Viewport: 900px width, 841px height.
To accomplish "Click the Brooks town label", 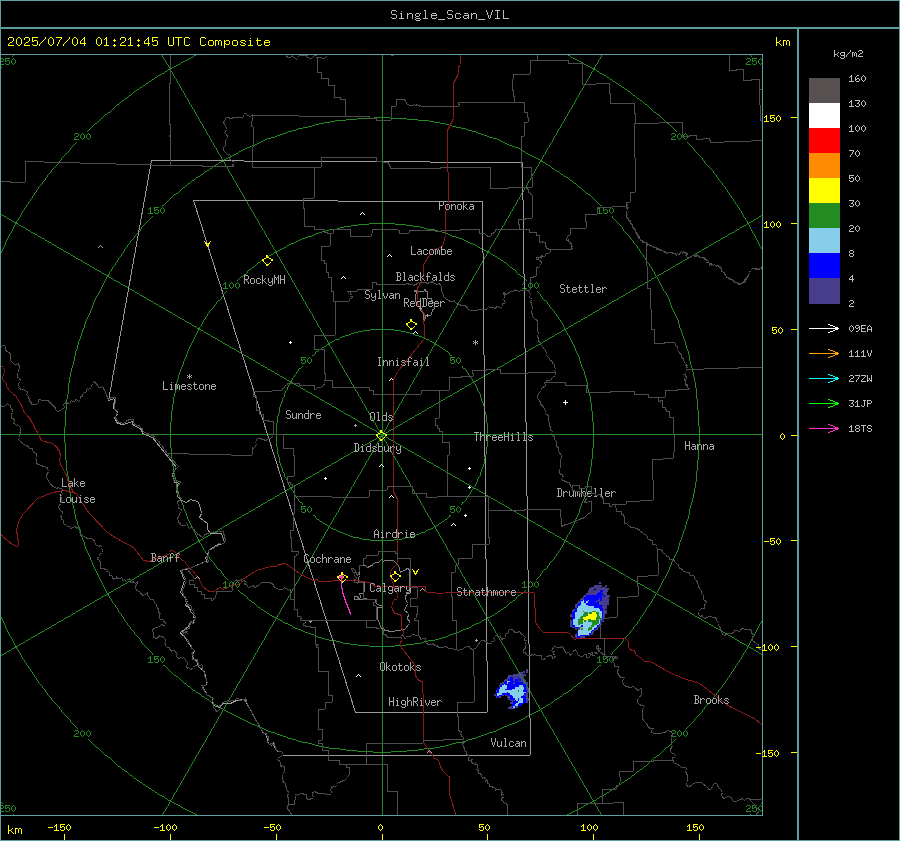I will tap(711, 700).
